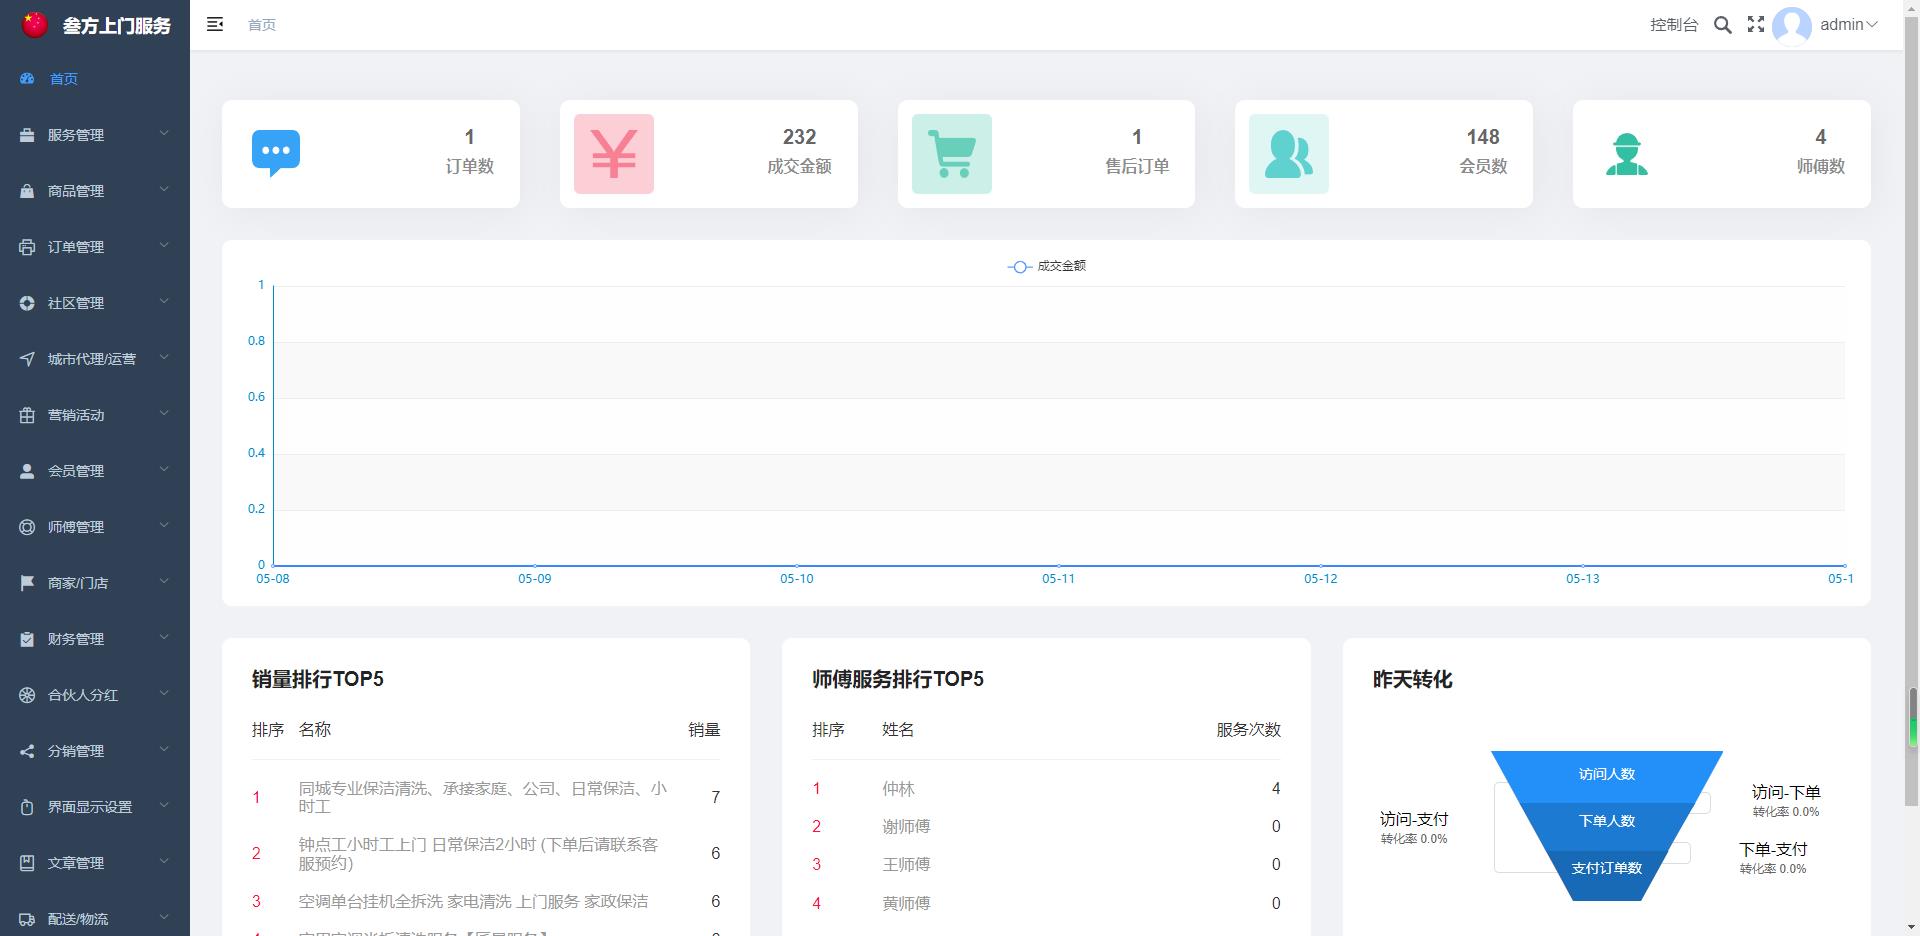The height and width of the screenshot is (936, 1920).
Task: Click the 销量 column header
Action: 704,730
